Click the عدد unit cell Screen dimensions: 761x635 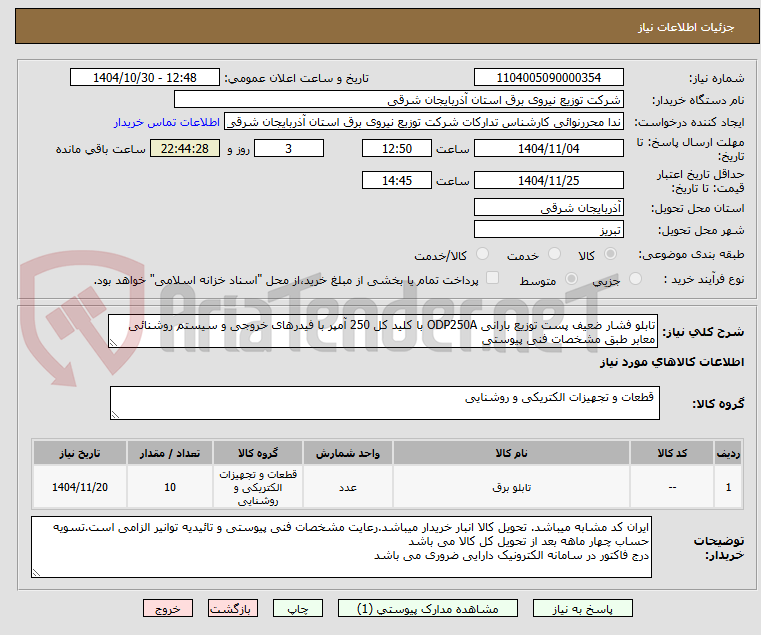[x=347, y=487]
